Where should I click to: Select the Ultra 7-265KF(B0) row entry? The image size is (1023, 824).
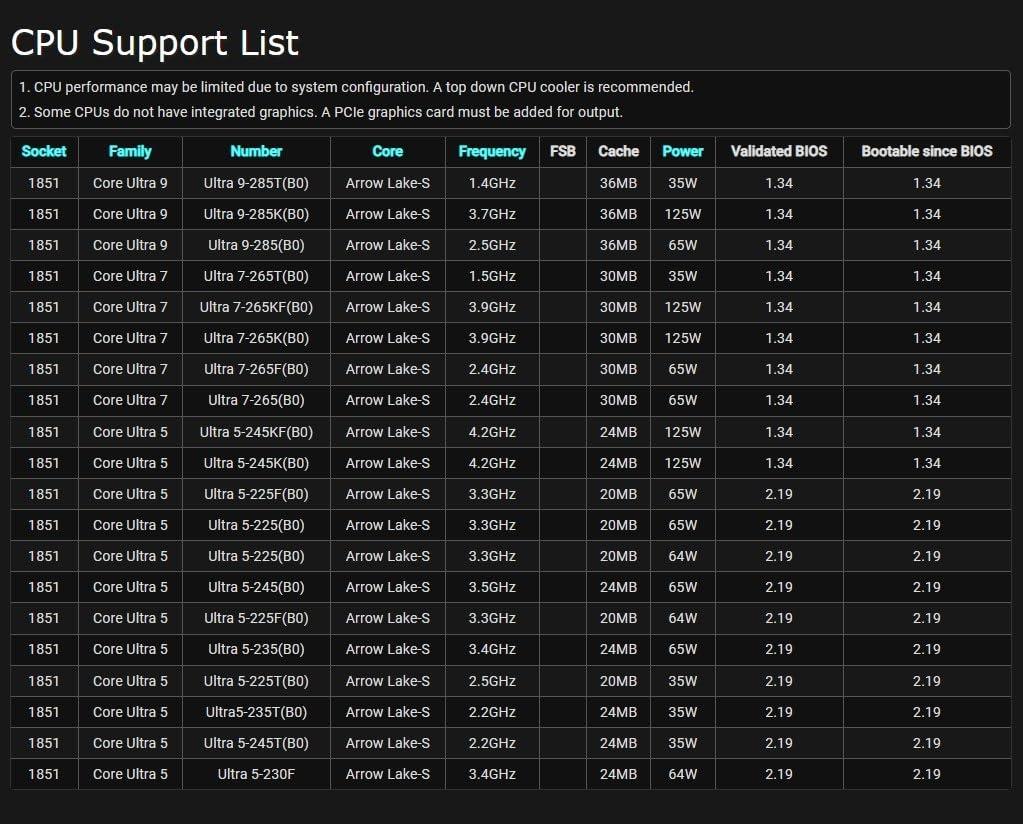[256, 307]
